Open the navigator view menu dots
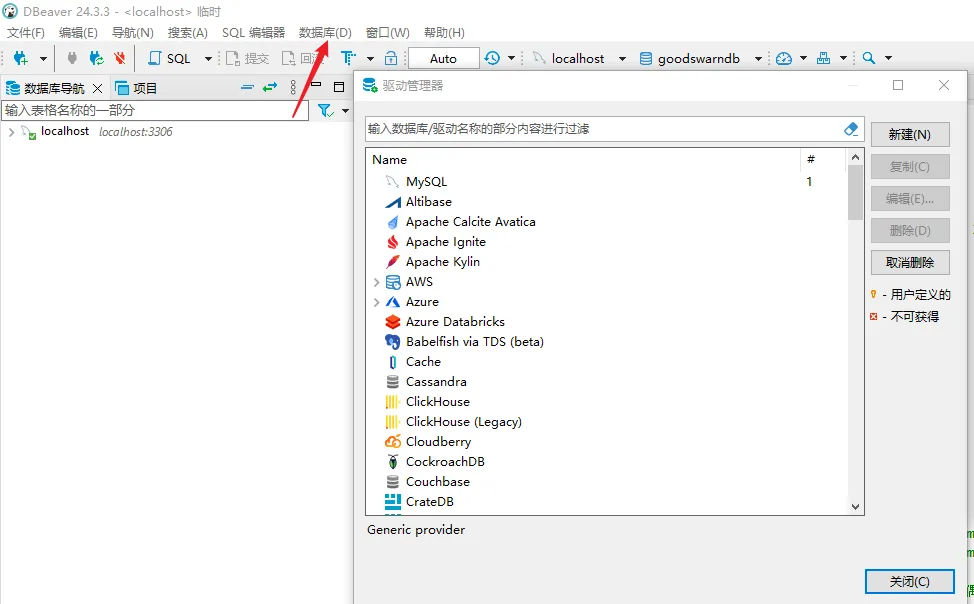974x604 pixels. coord(293,88)
